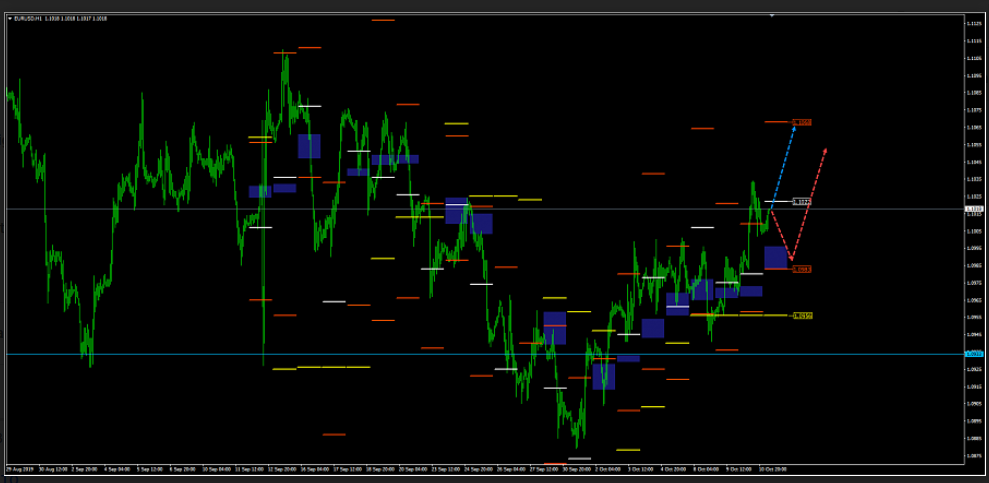
Task: Select the highest blue rectangle on chart
Action: click(x=309, y=146)
